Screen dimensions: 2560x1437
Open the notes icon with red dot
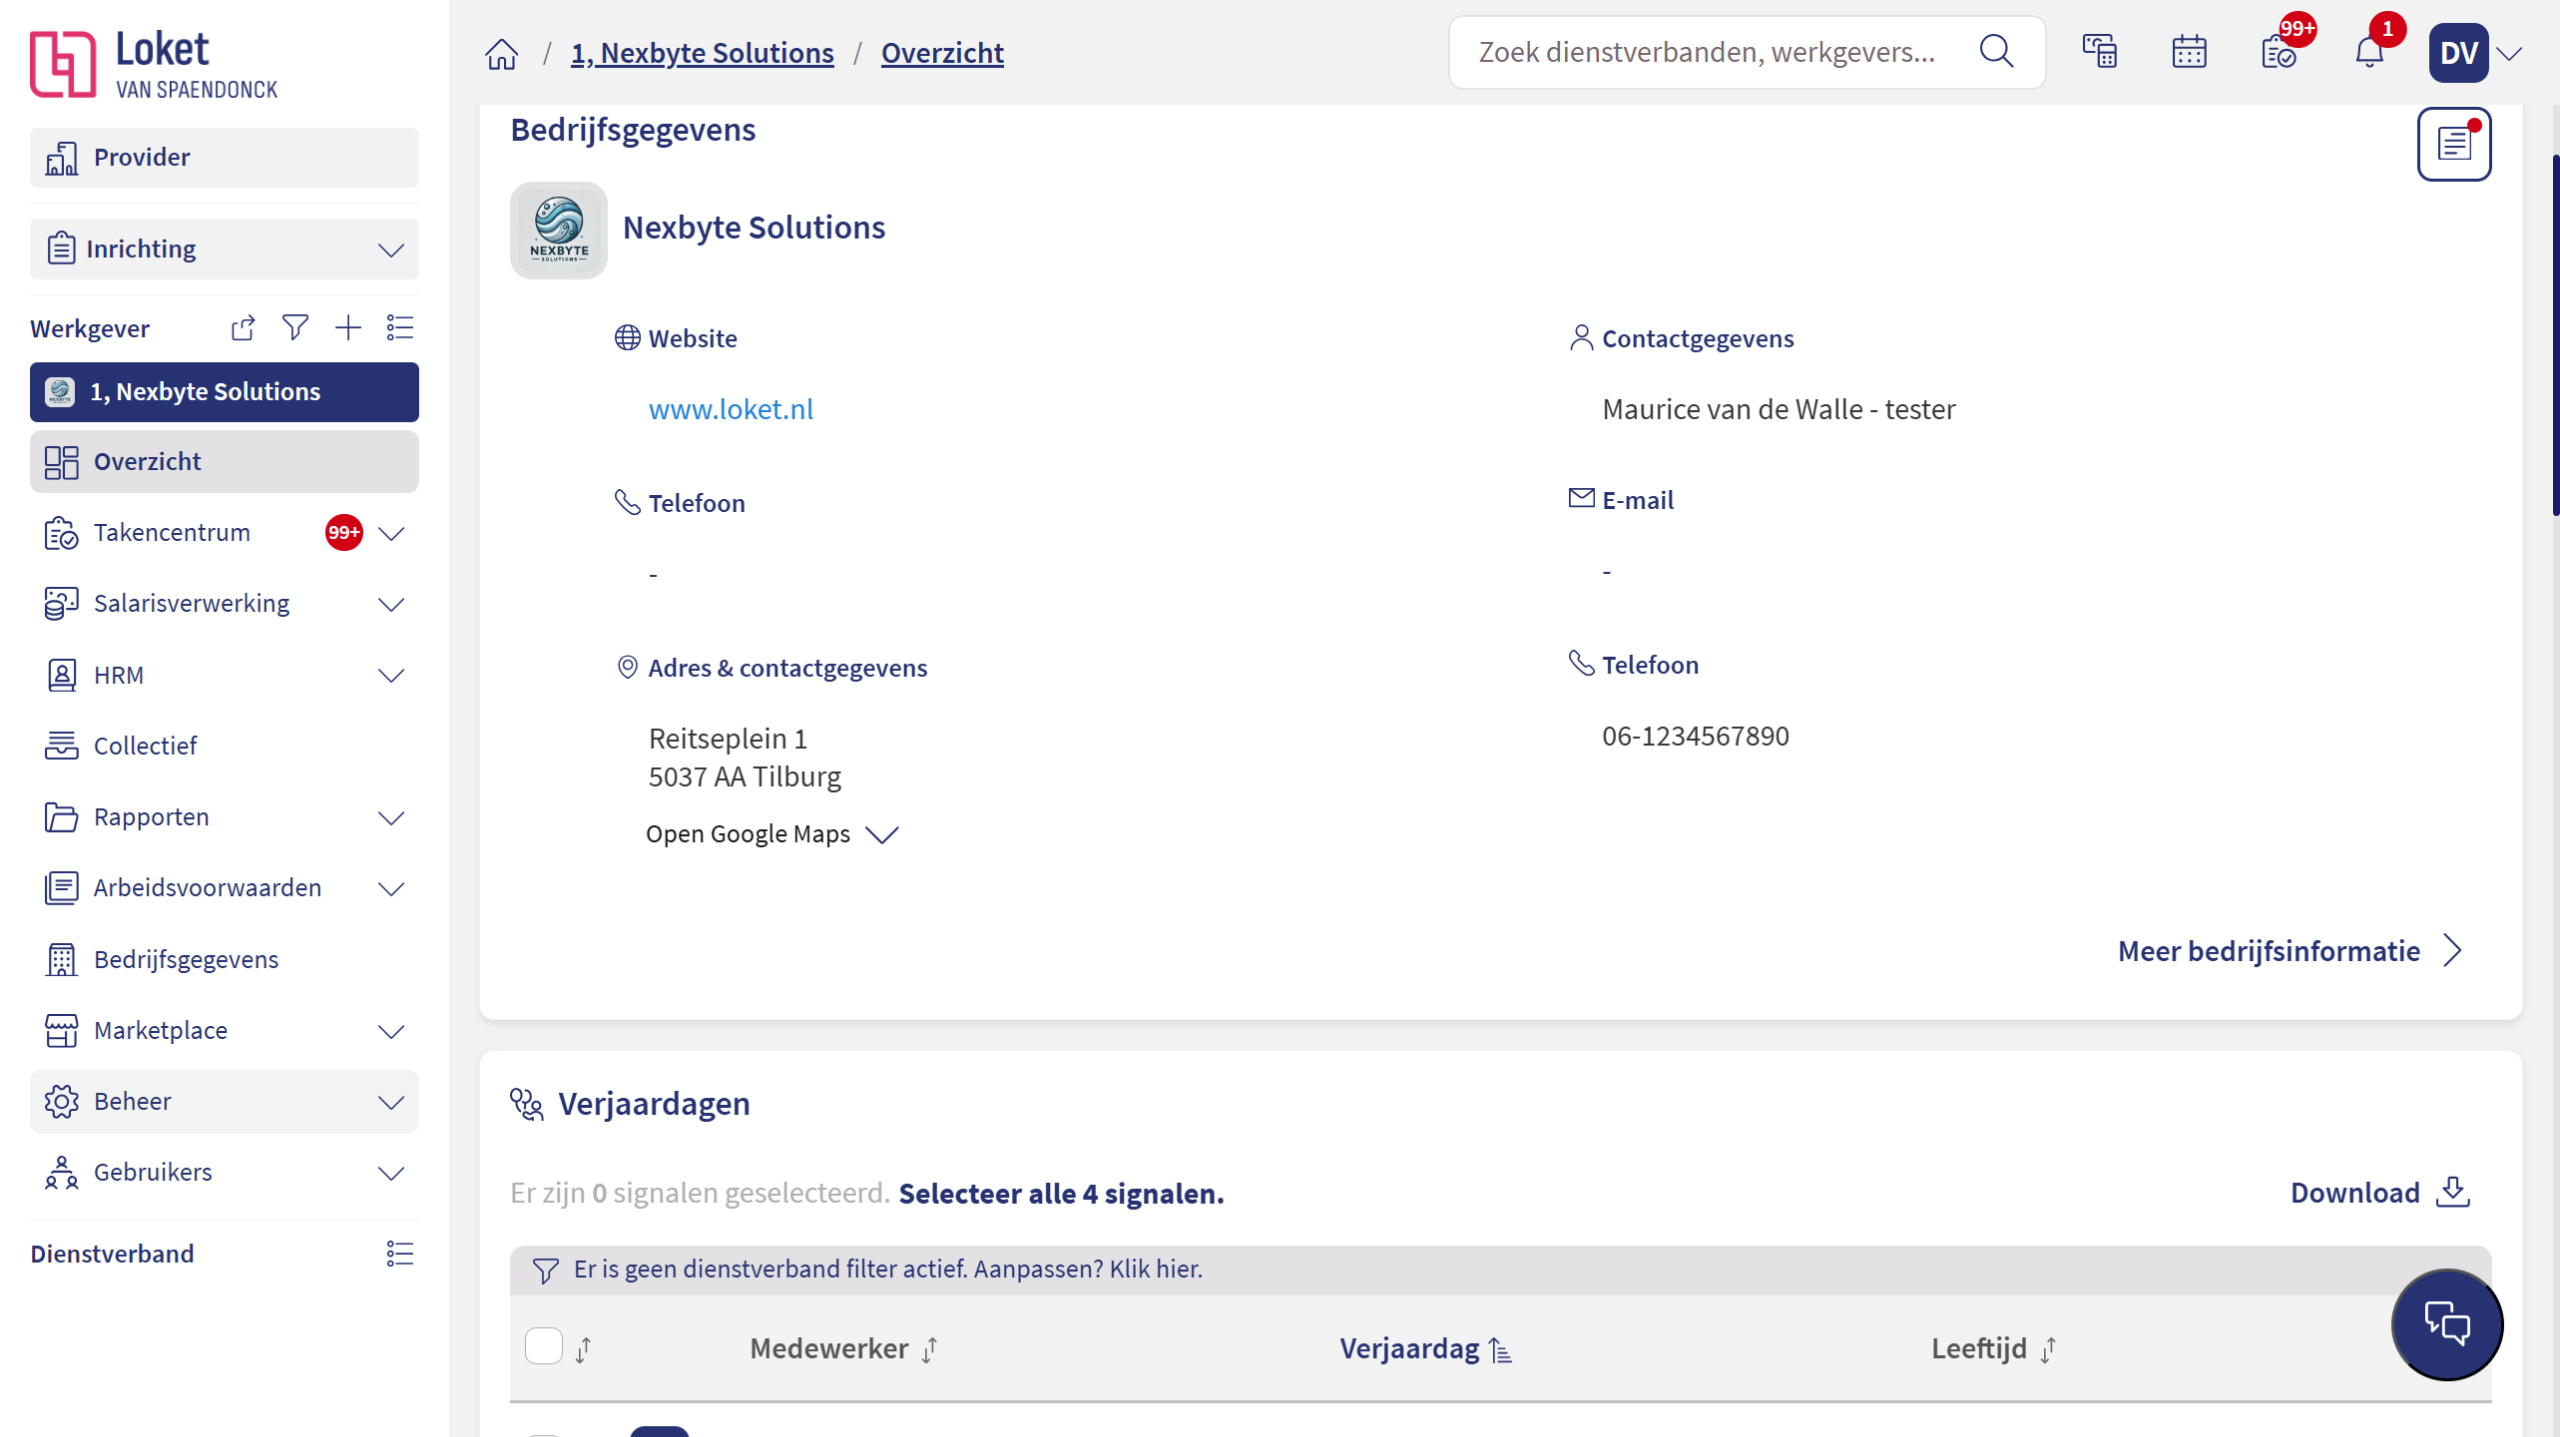tap(2453, 145)
